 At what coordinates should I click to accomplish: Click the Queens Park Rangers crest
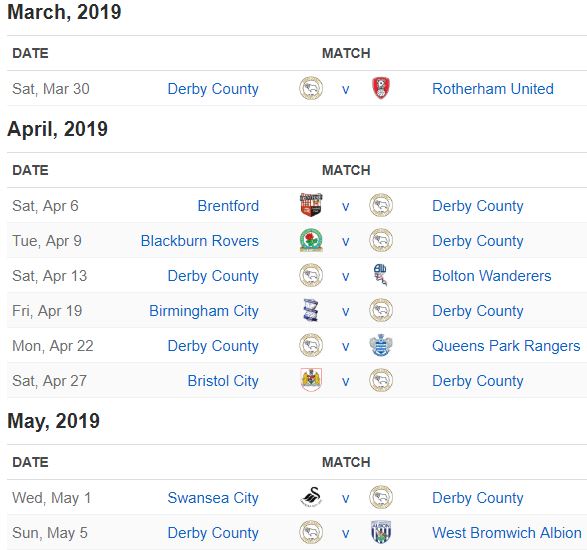pos(381,345)
